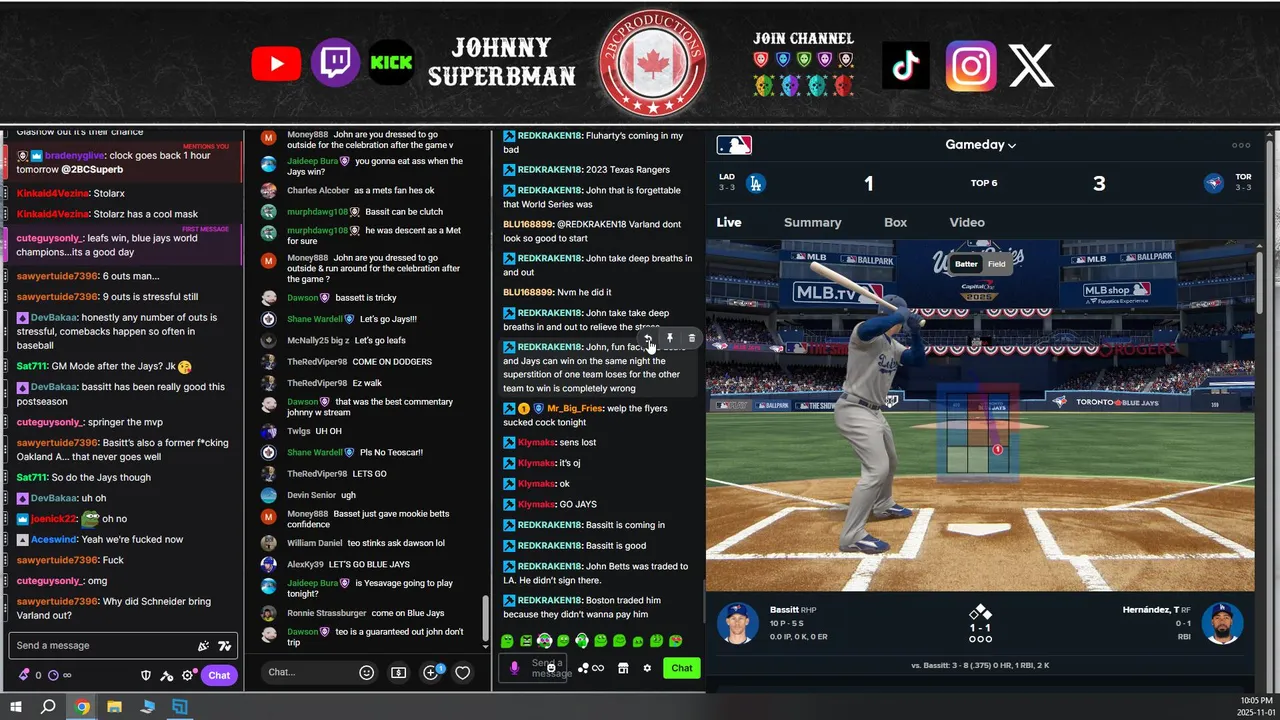Open Kick chat shop icon

[622, 668]
